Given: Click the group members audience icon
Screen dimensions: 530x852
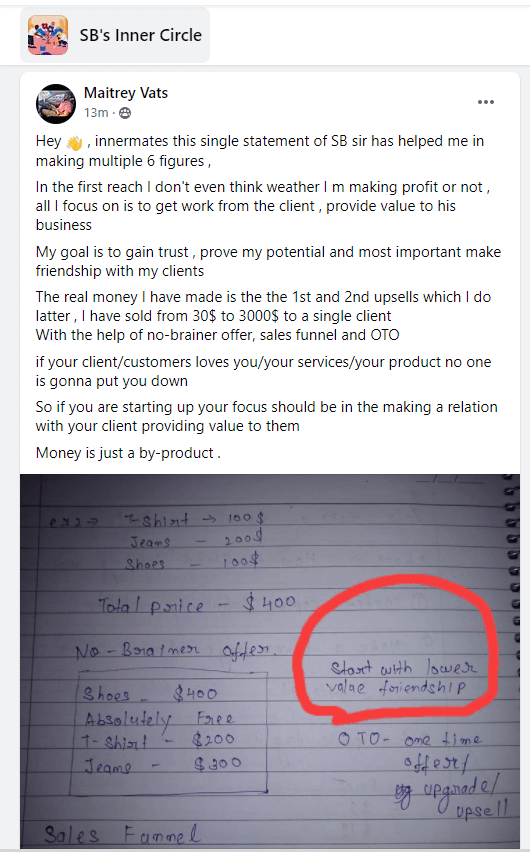Looking at the screenshot, I should click(124, 113).
